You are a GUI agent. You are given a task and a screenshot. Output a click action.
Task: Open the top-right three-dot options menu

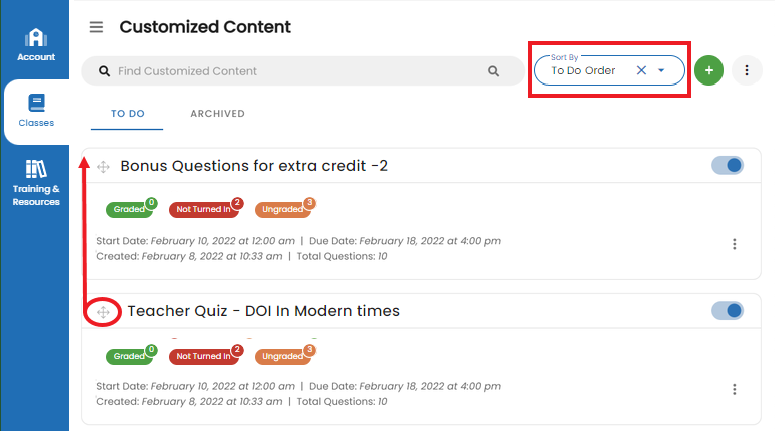tap(747, 70)
